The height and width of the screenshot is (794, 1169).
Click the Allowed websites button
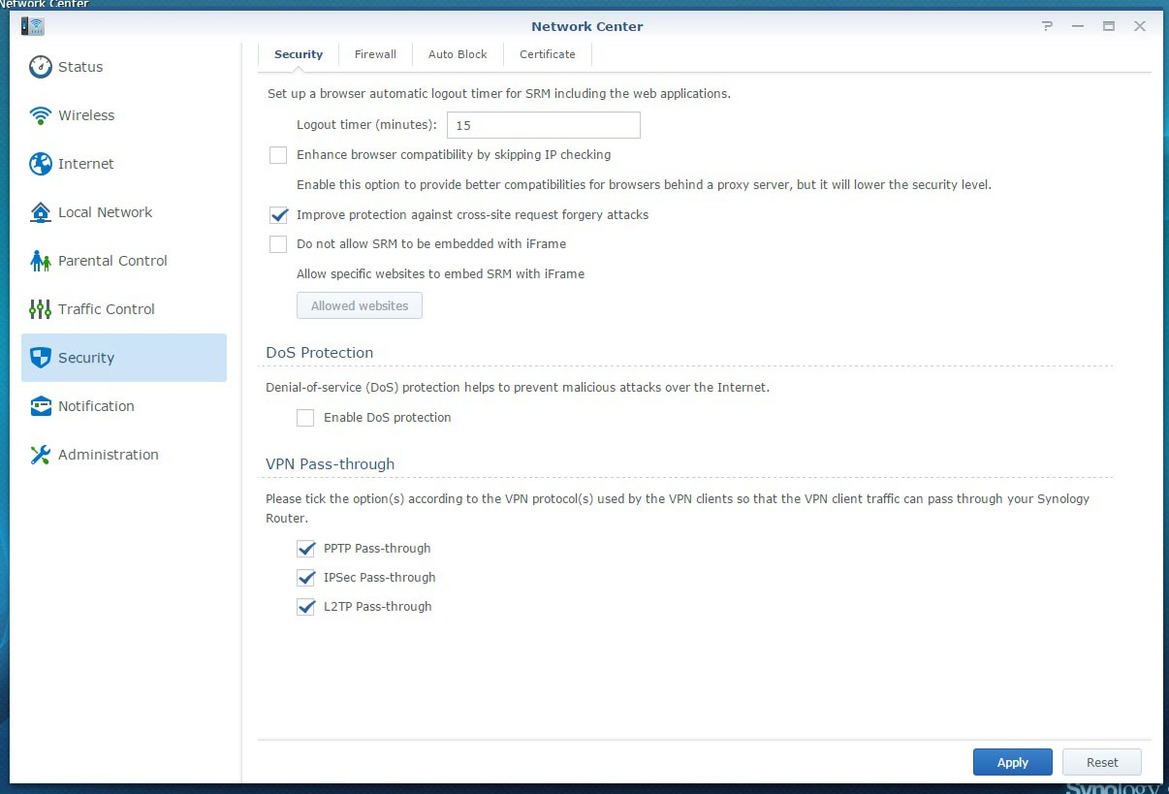point(359,306)
